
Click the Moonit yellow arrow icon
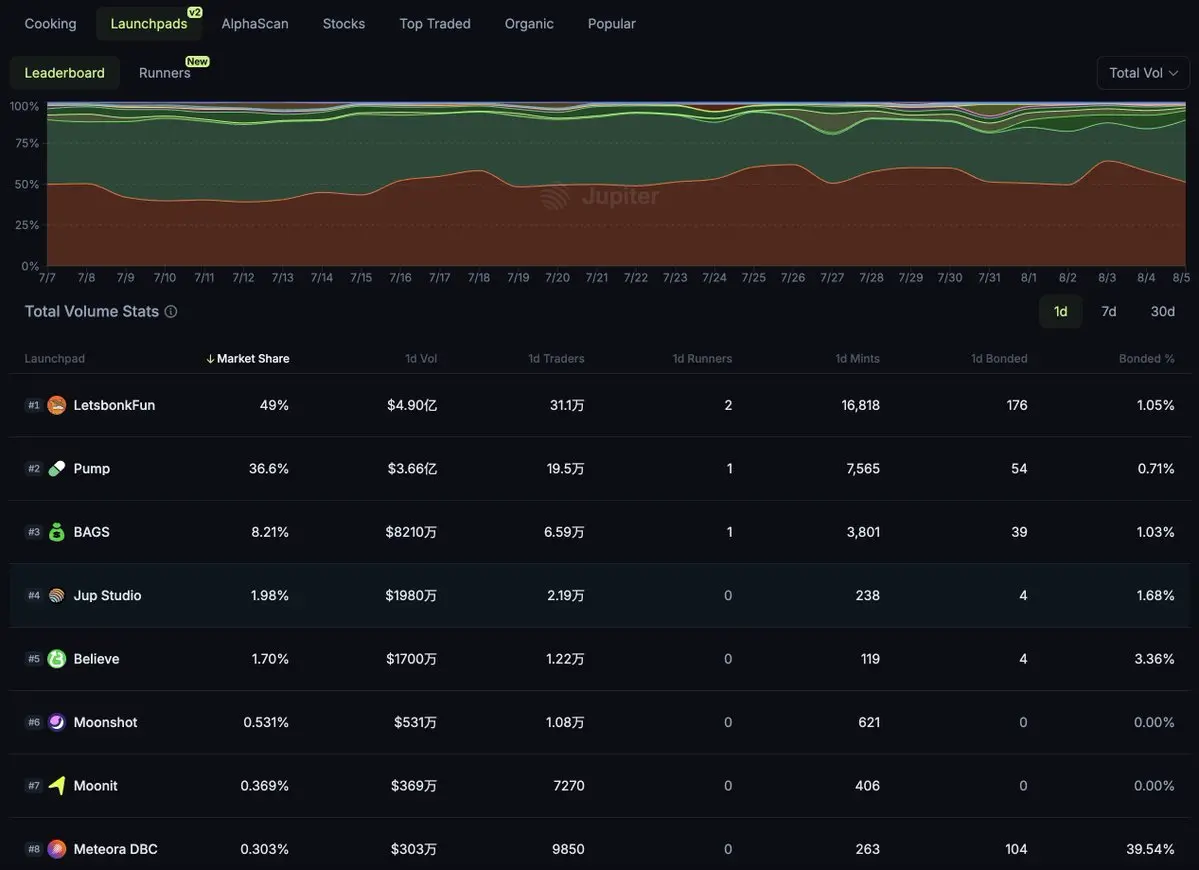(57, 786)
